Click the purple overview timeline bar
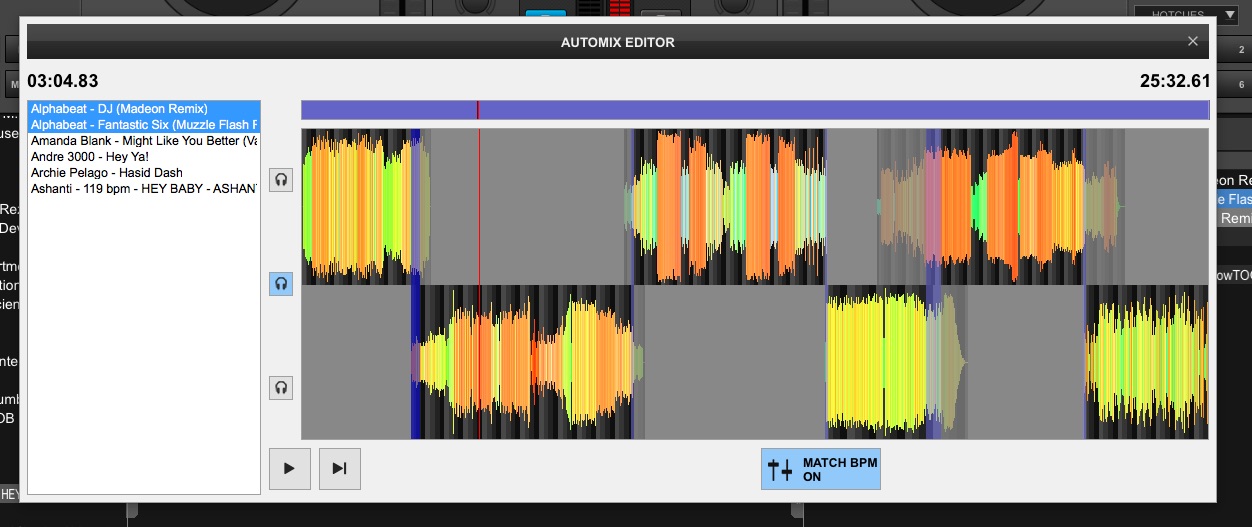Viewport: 1252px width, 527px height. 755,110
